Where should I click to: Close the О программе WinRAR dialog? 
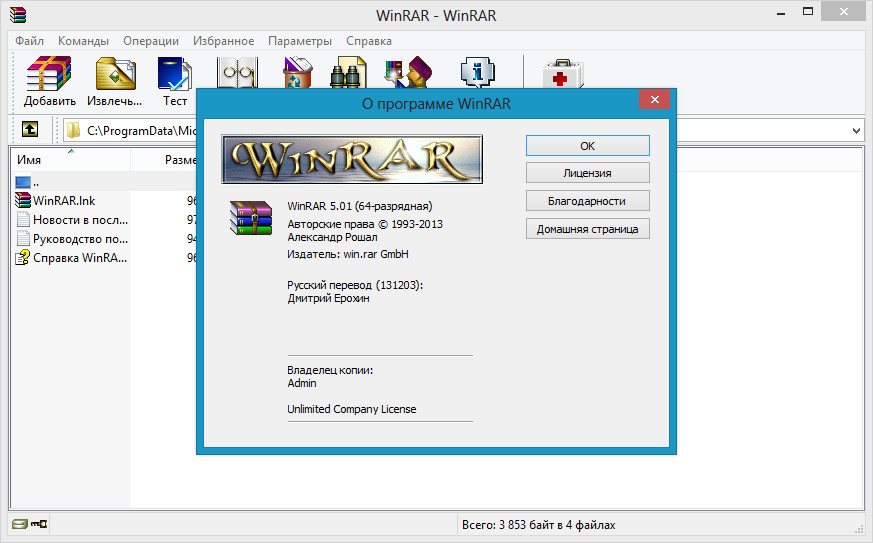click(655, 100)
